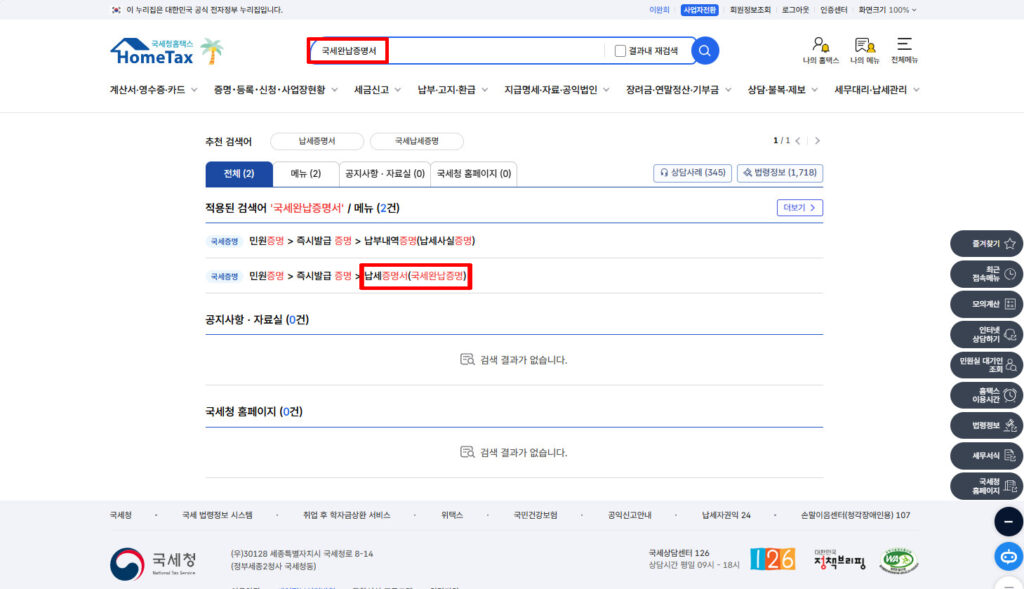Click 회원정보조회 link
1024x589 pixels.
(x=750, y=10)
